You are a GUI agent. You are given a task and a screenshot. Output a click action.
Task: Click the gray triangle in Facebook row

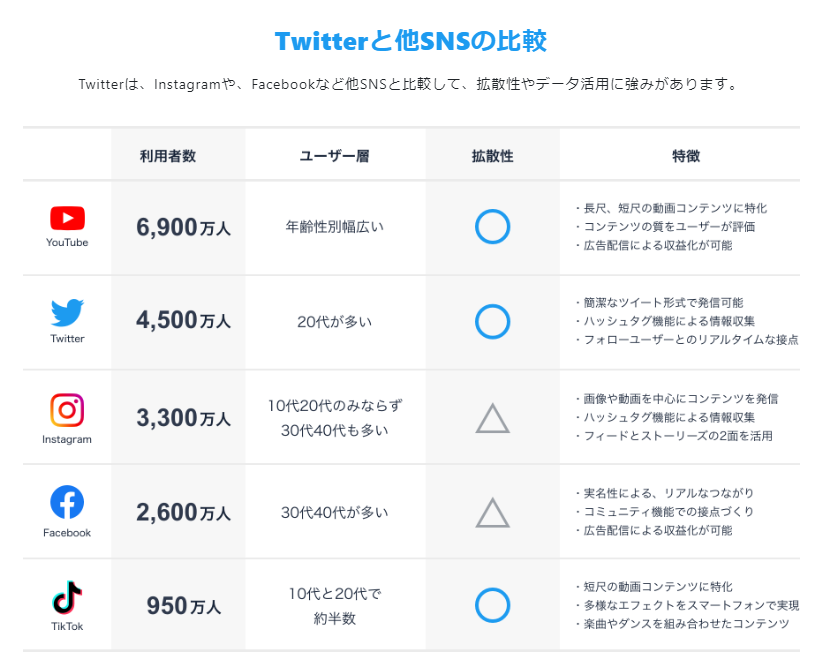(x=492, y=513)
